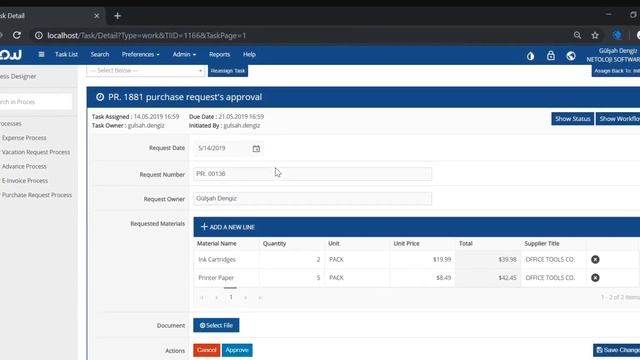Open Help in navbar
This screenshot has width=640, height=360.
(x=249, y=54)
